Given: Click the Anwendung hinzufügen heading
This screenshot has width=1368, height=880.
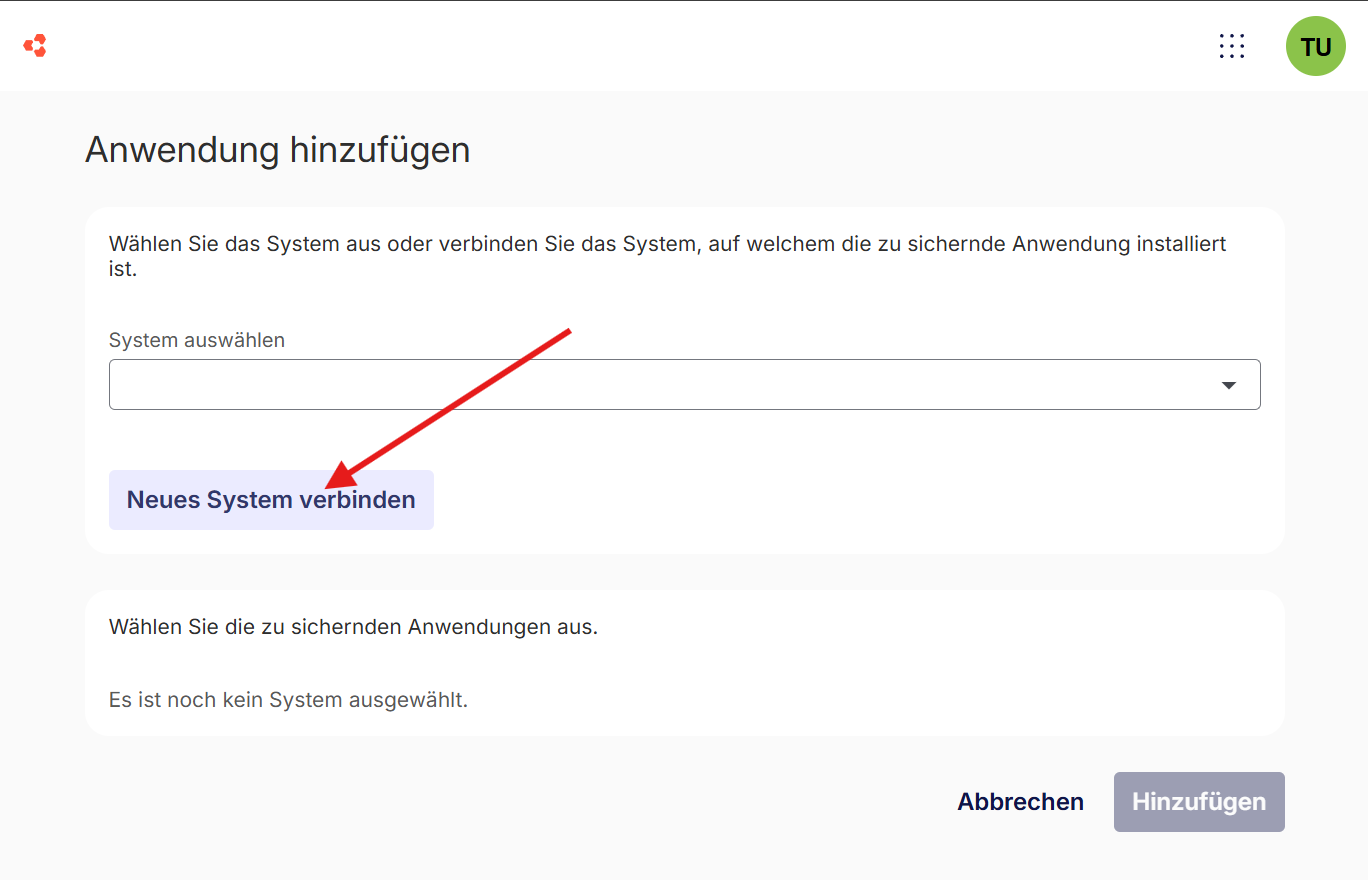Looking at the screenshot, I should pyautogui.click(x=278, y=150).
